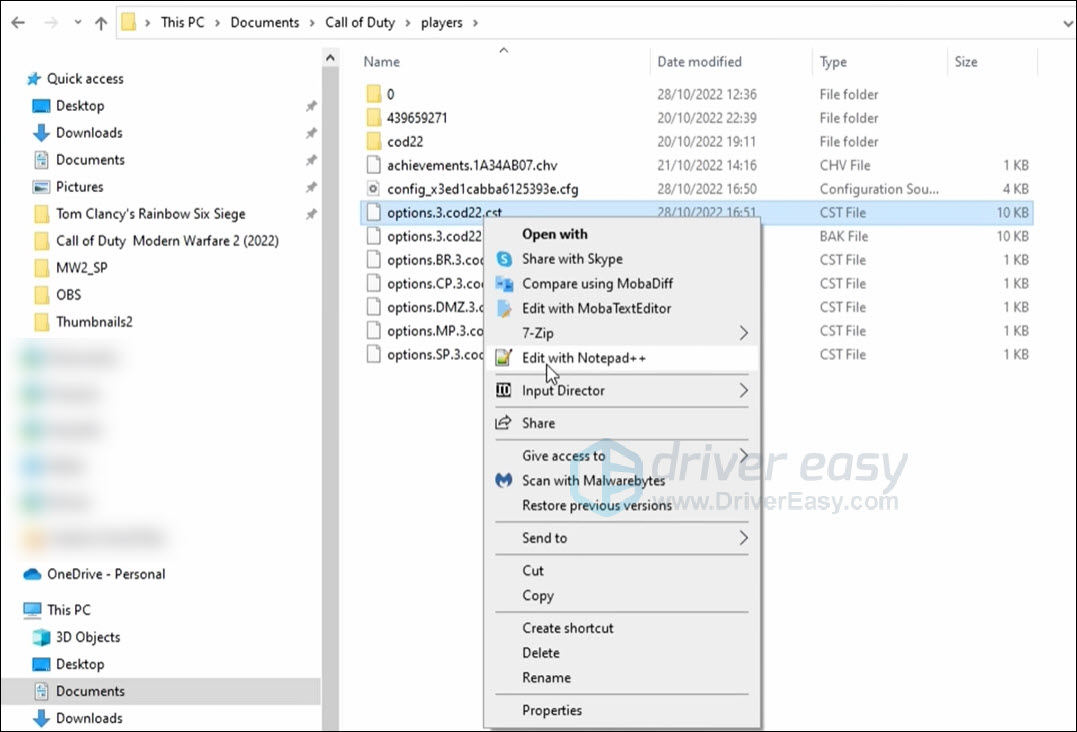Select Properties from the context menu
This screenshot has width=1077, height=732.
[551, 711]
